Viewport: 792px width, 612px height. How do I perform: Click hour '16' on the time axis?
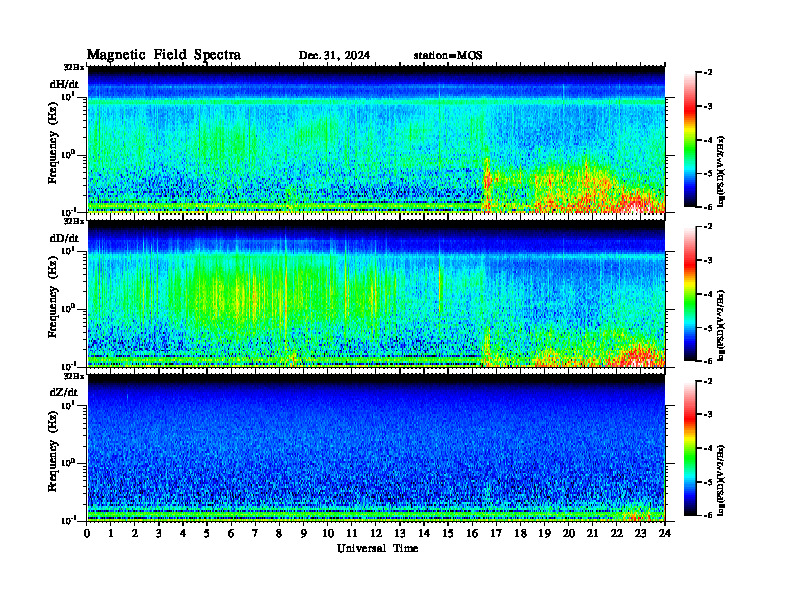point(472,534)
